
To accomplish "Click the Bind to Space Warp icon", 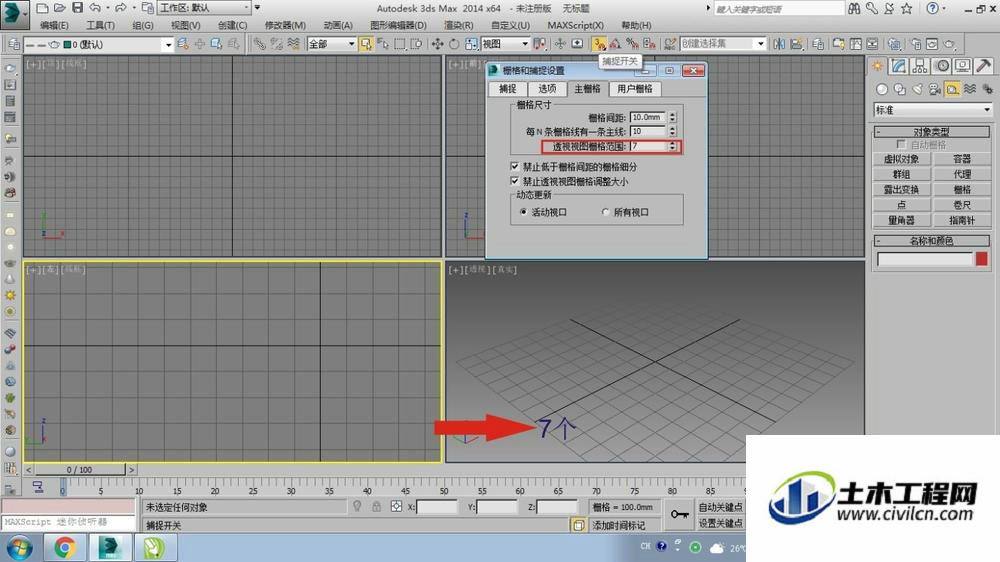I will tap(294, 44).
